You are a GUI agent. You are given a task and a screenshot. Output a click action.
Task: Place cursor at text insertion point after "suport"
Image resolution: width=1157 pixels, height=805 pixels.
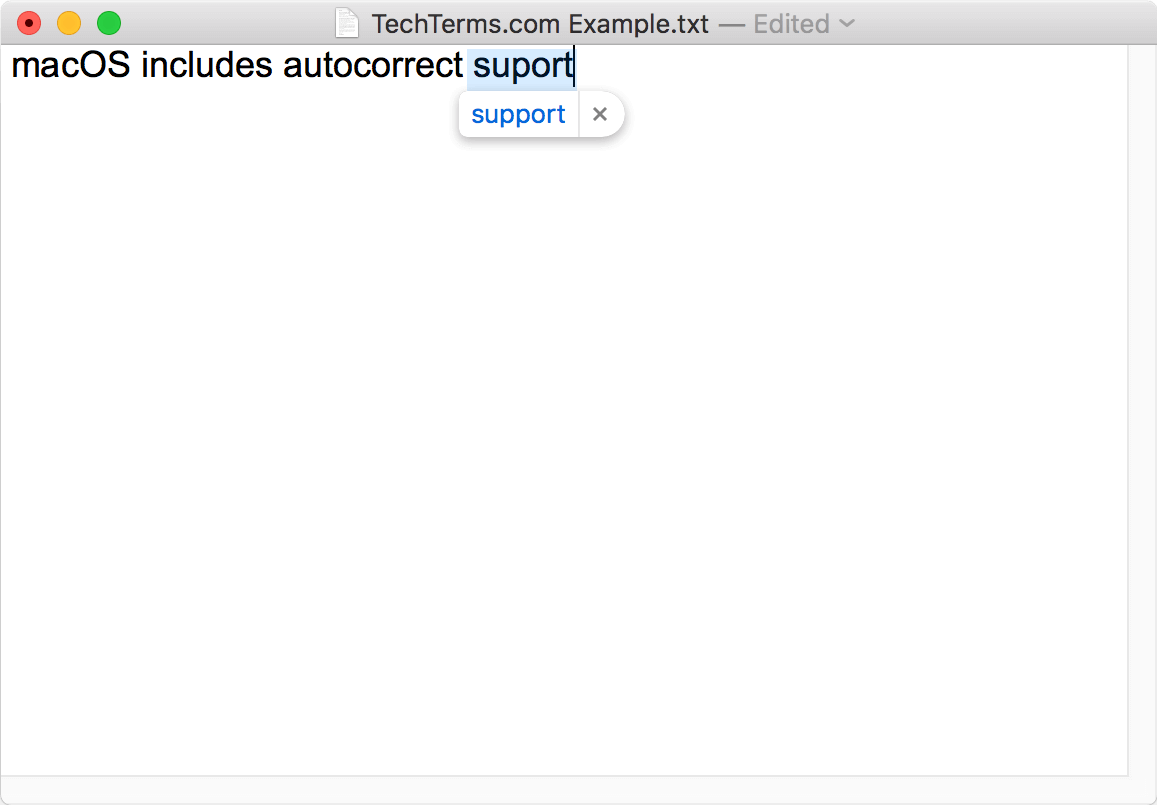pyautogui.click(x=574, y=66)
